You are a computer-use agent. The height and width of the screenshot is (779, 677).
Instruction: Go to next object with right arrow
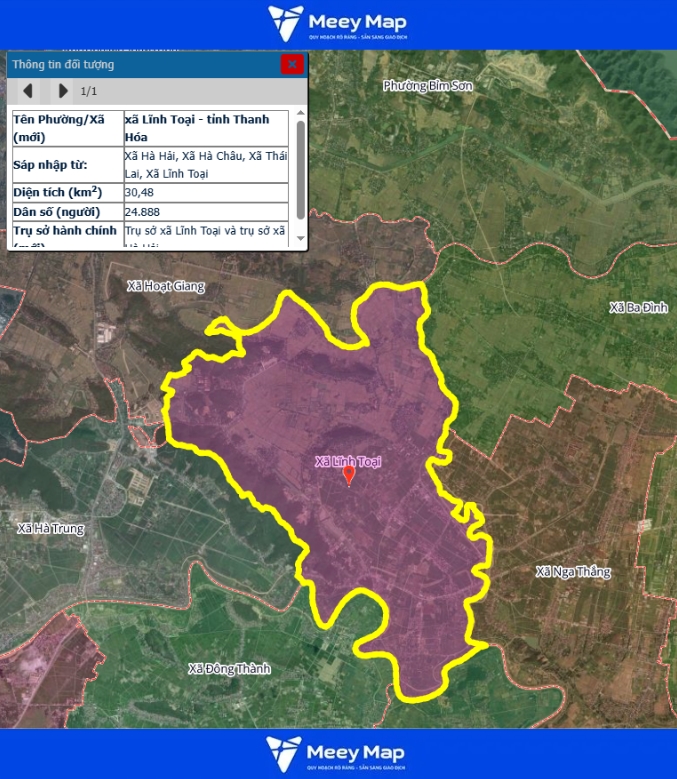coord(63,91)
